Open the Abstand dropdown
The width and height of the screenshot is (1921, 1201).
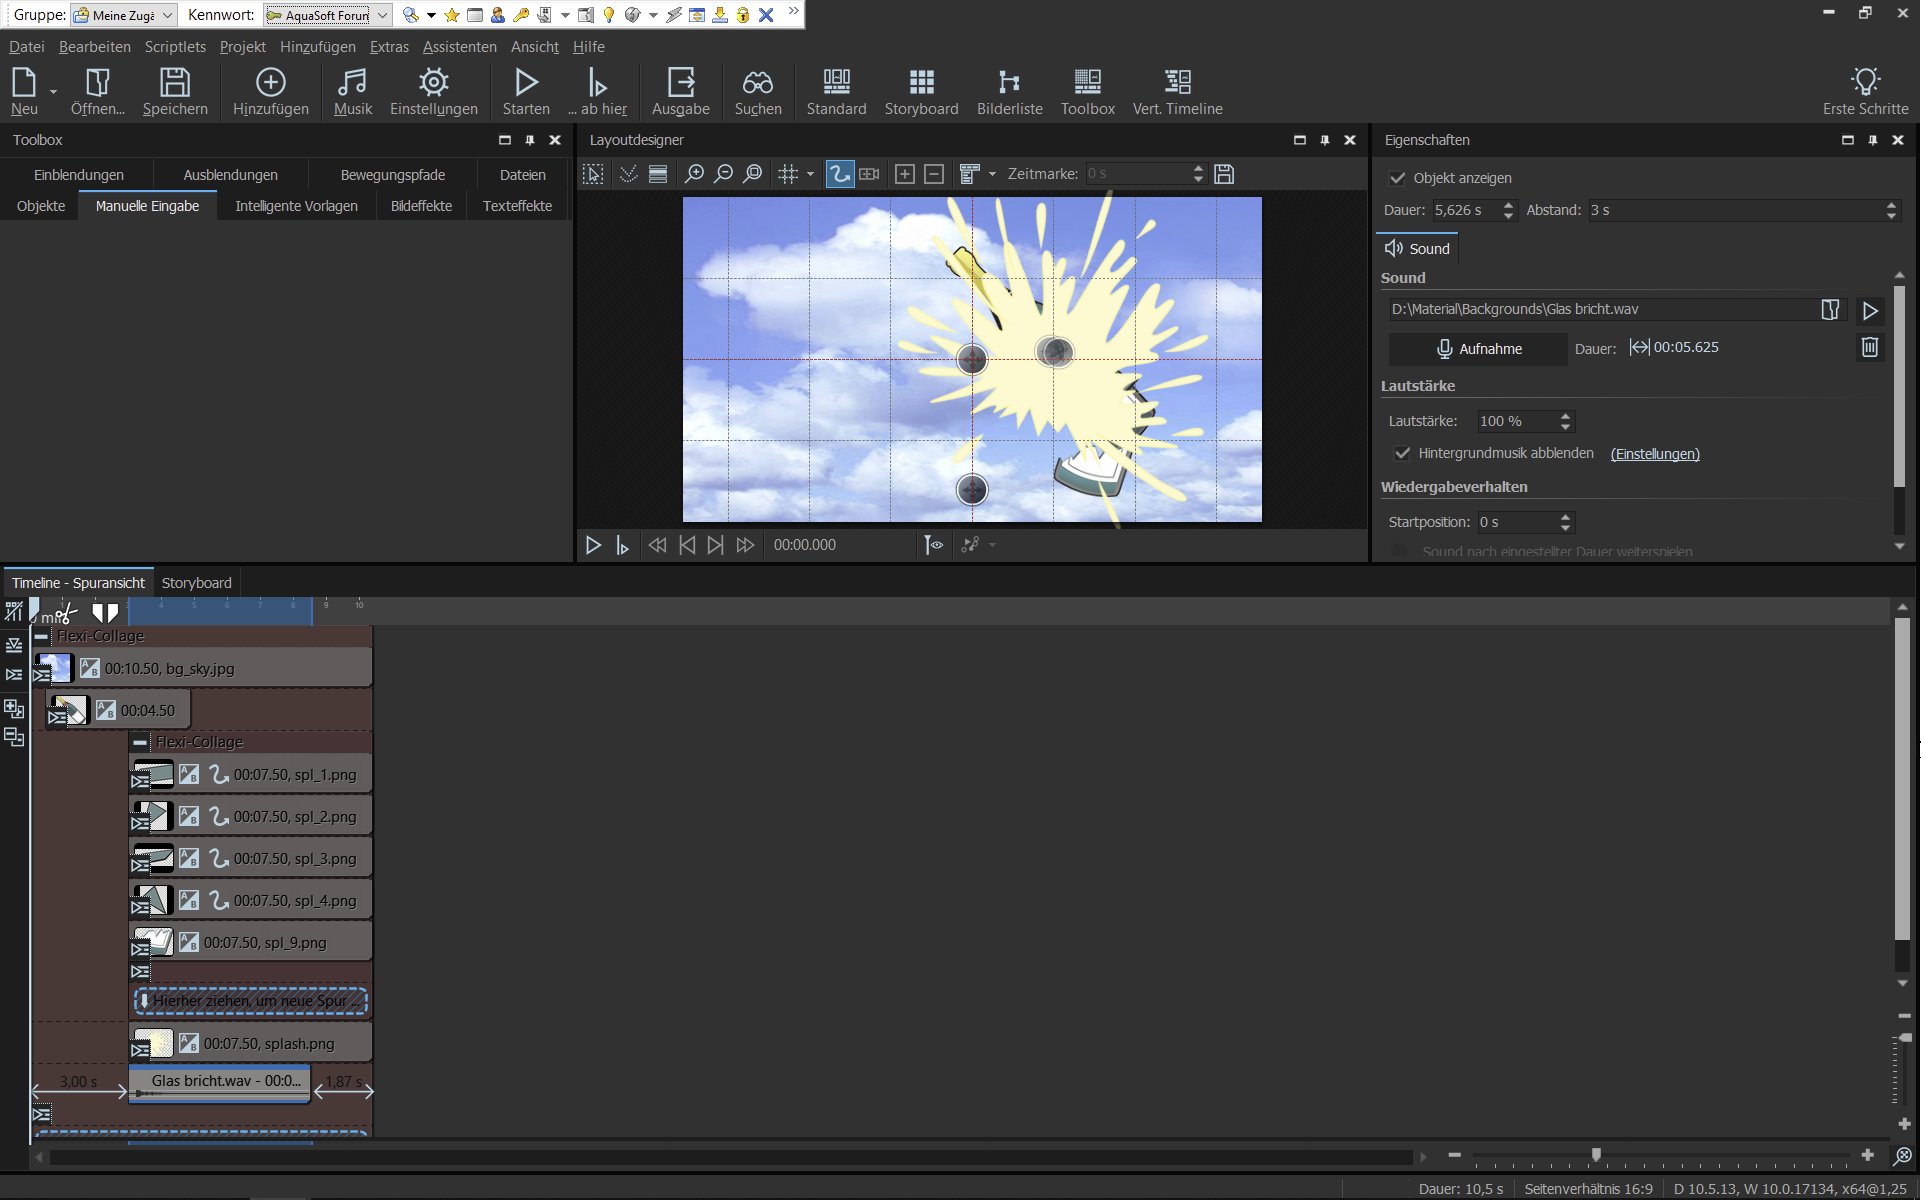pos(1890,210)
